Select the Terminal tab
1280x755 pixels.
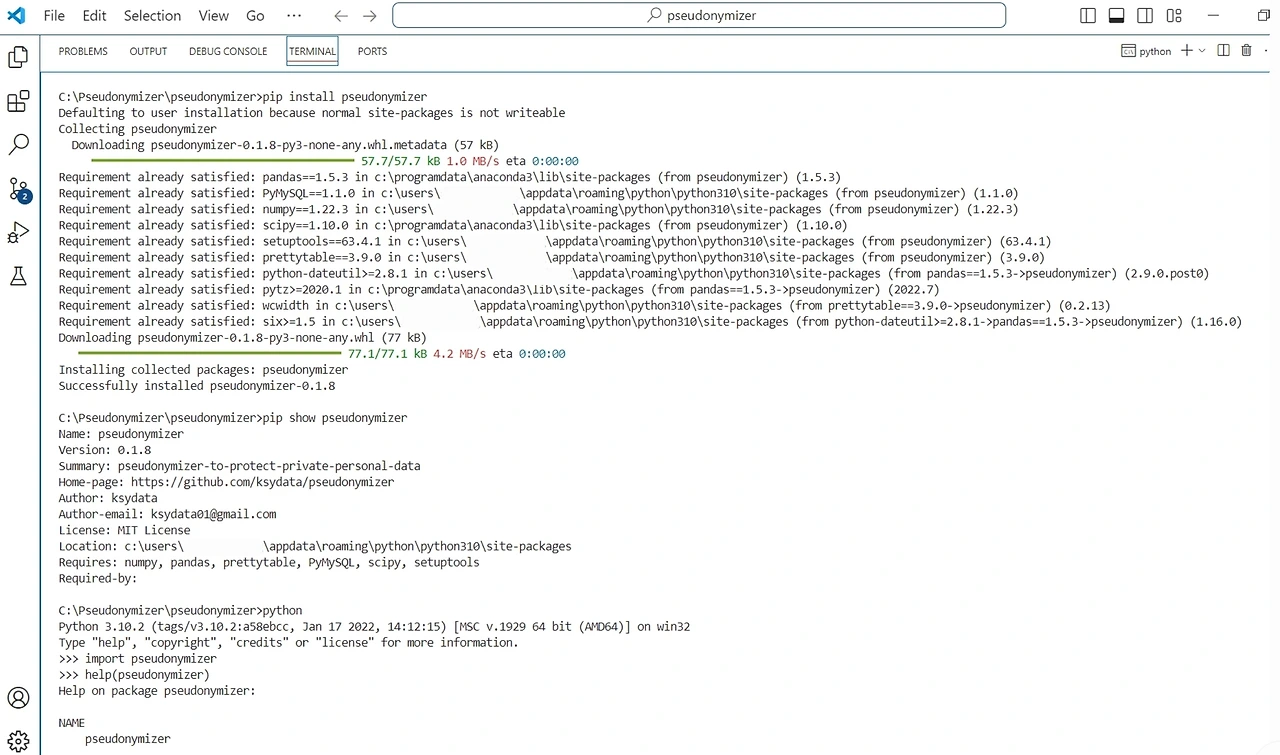pyautogui.click(x=312, y=51)
